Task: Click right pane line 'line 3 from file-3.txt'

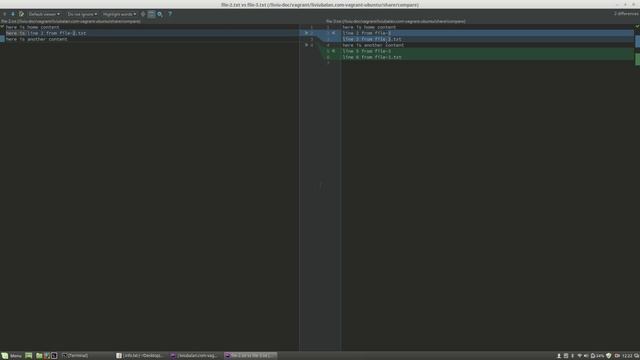Action: 372,39
